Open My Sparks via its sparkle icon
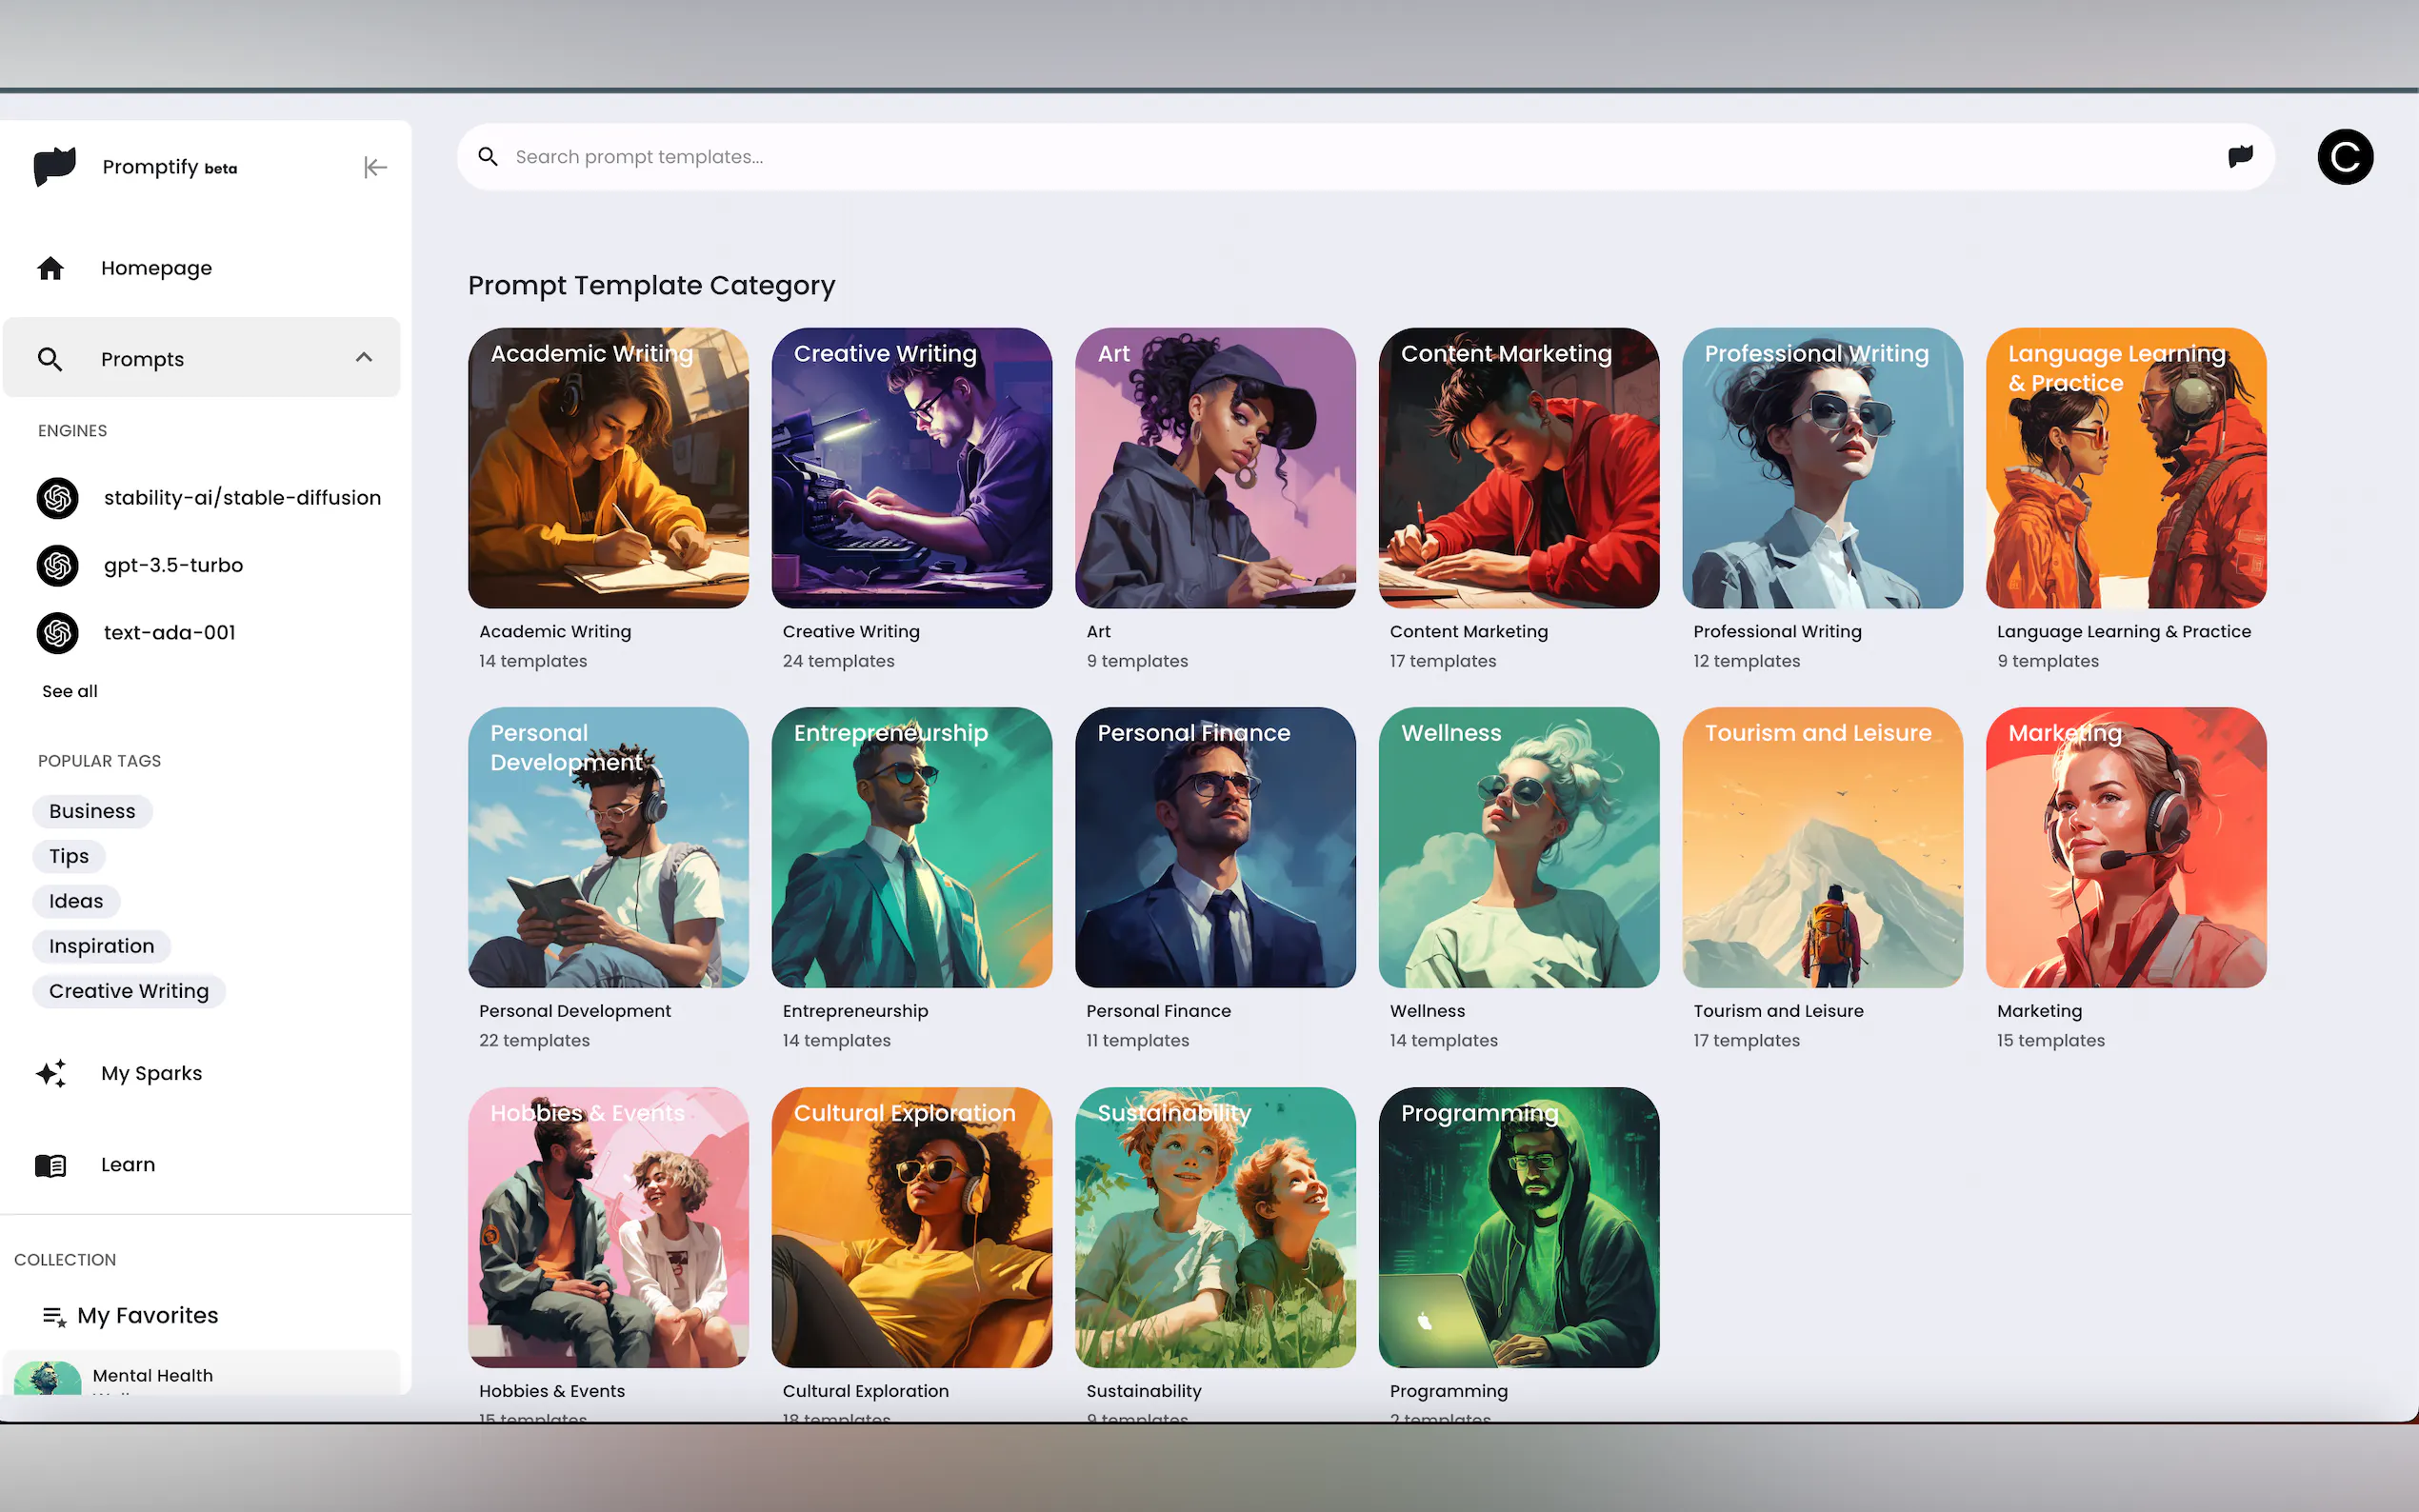The height and width of the screenshot is (1512, 2419). pos(50,1074)
